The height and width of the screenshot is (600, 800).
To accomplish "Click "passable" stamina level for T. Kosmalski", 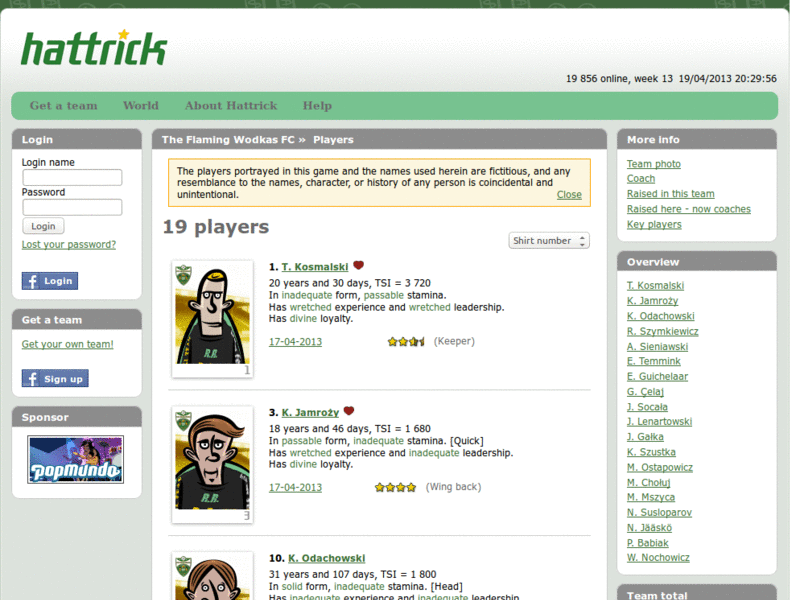I will (x=384, y=295).
